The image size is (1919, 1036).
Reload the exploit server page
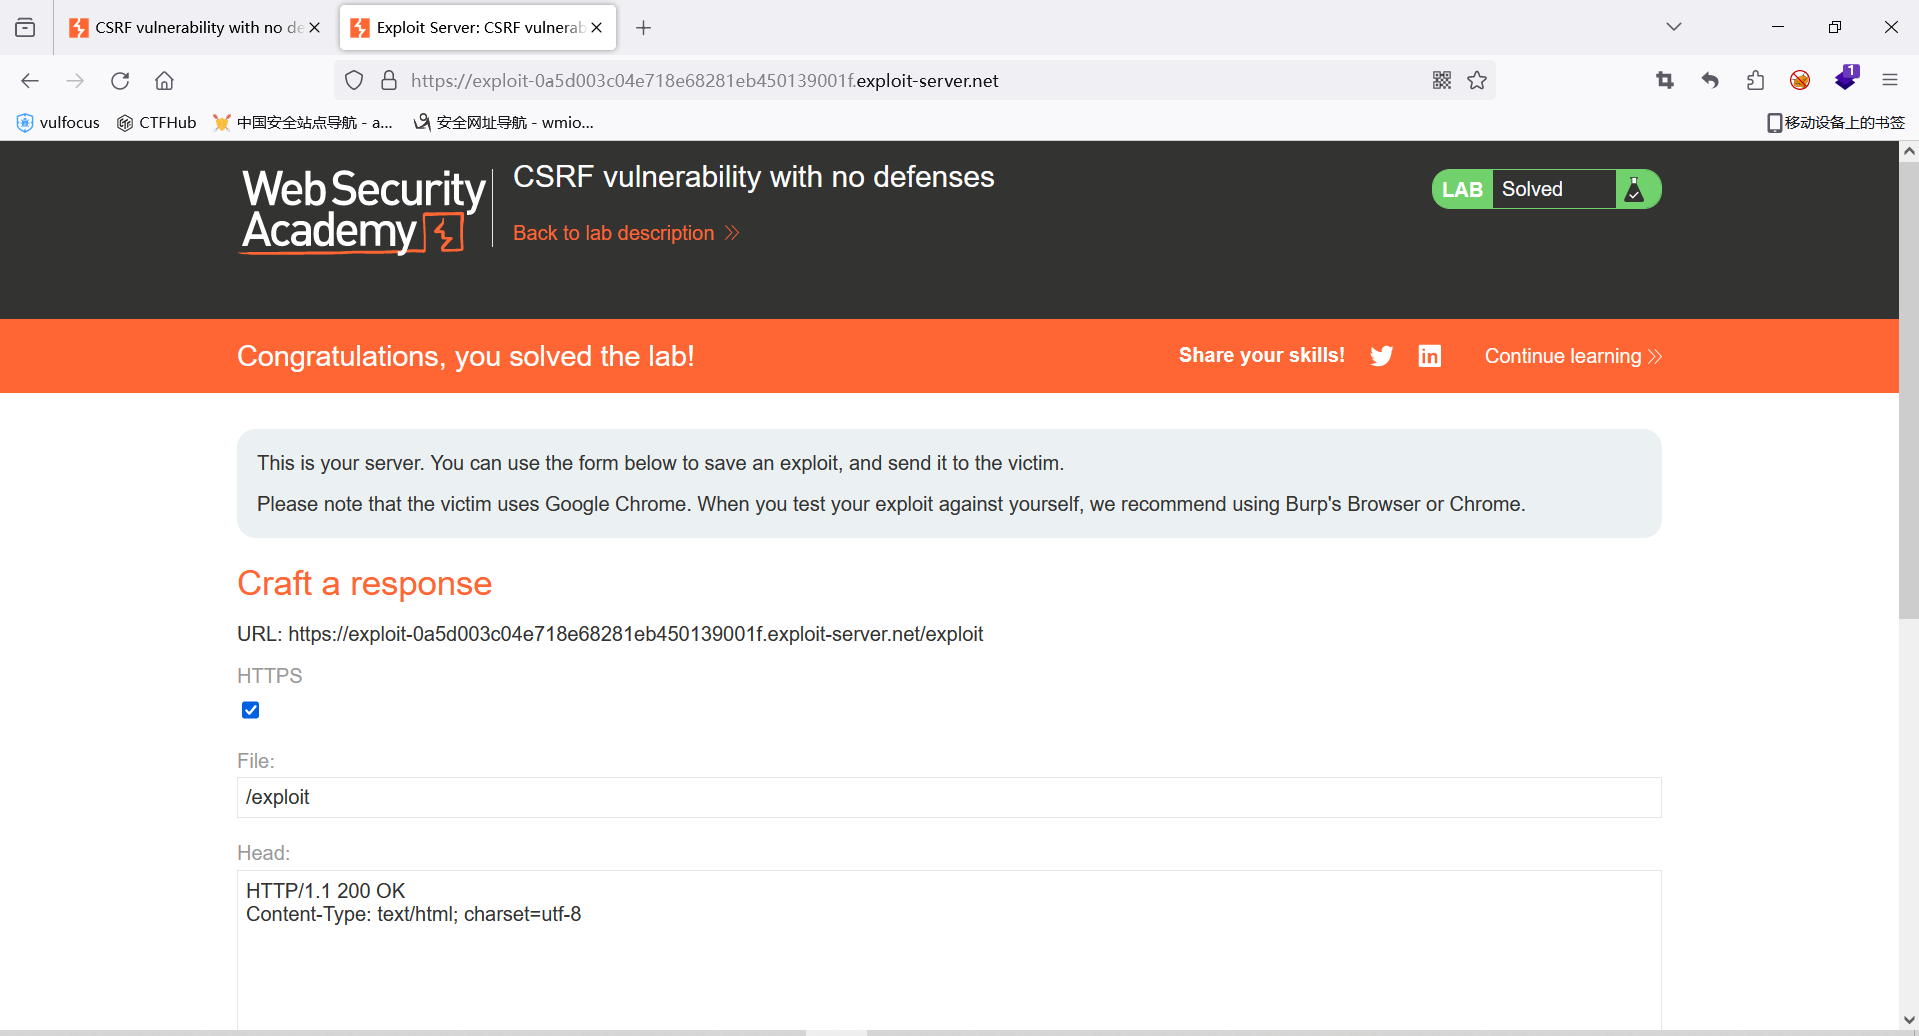pyautogui.click(x=120, y=80)
